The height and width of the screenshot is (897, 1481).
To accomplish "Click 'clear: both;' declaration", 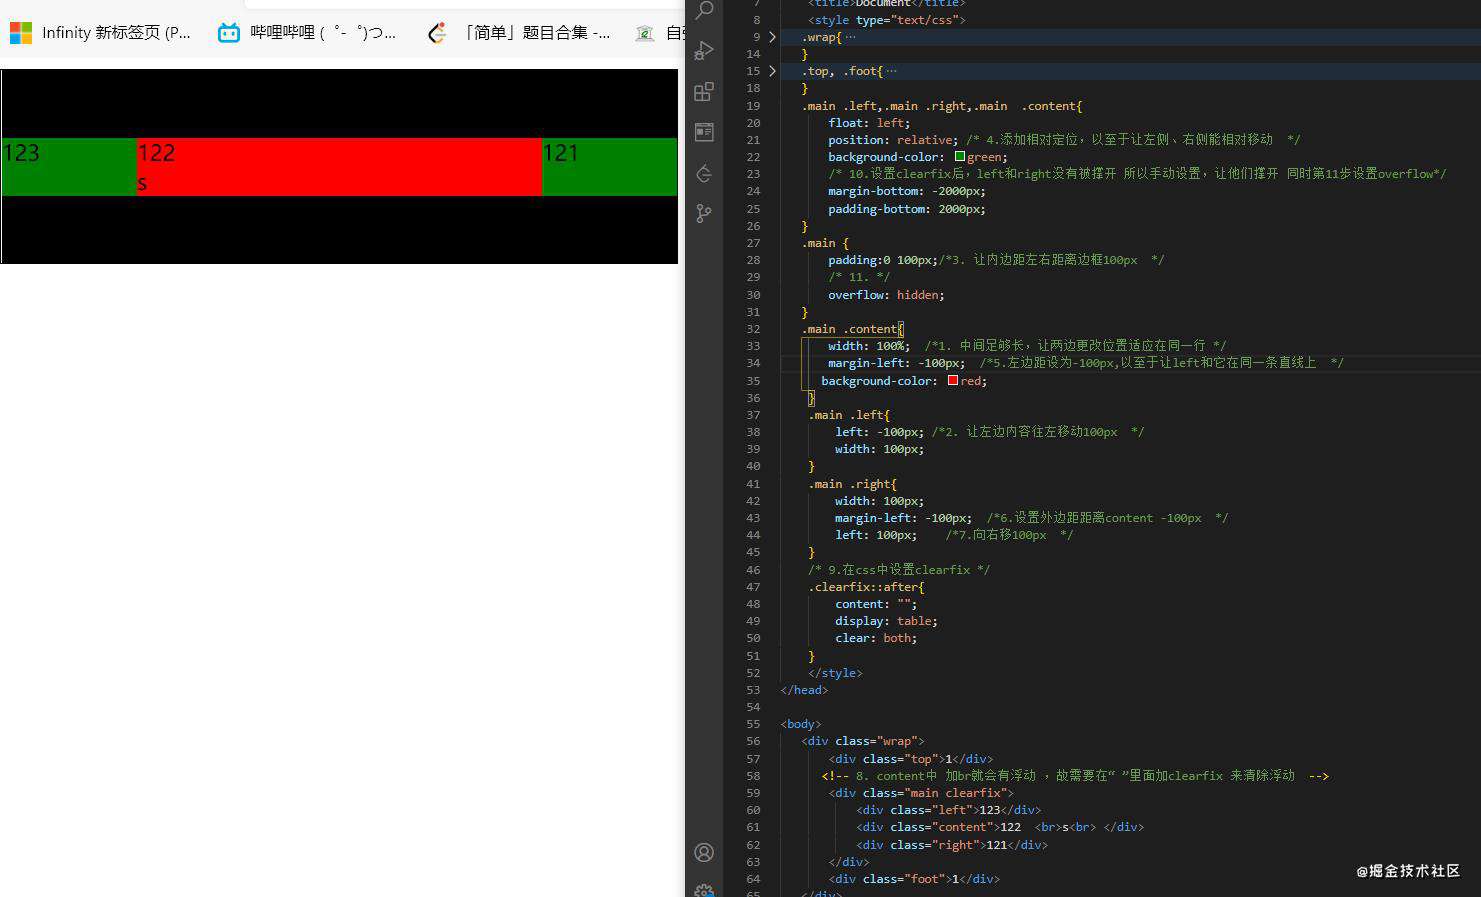I will click(x=876, y=638).
